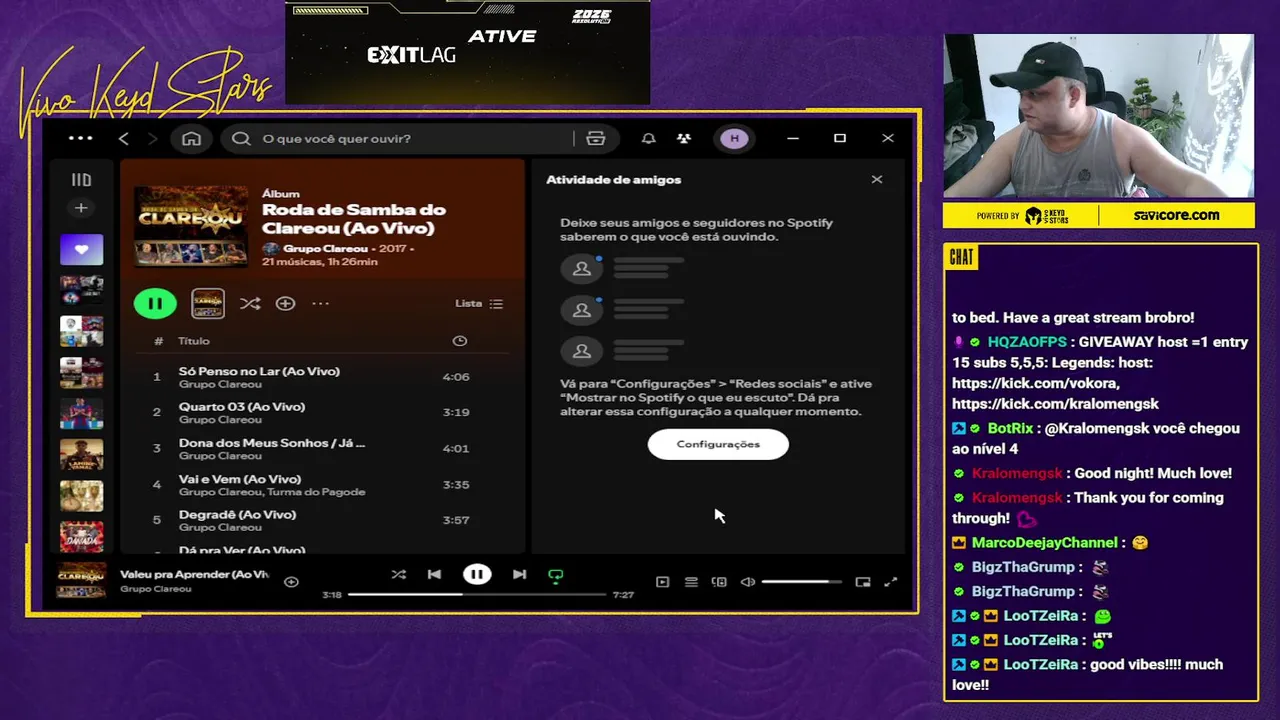Image resolution: width=1280 pixels, height=720 pixels.
Task: Toggle the green repeat button
Action: [556, 575]
